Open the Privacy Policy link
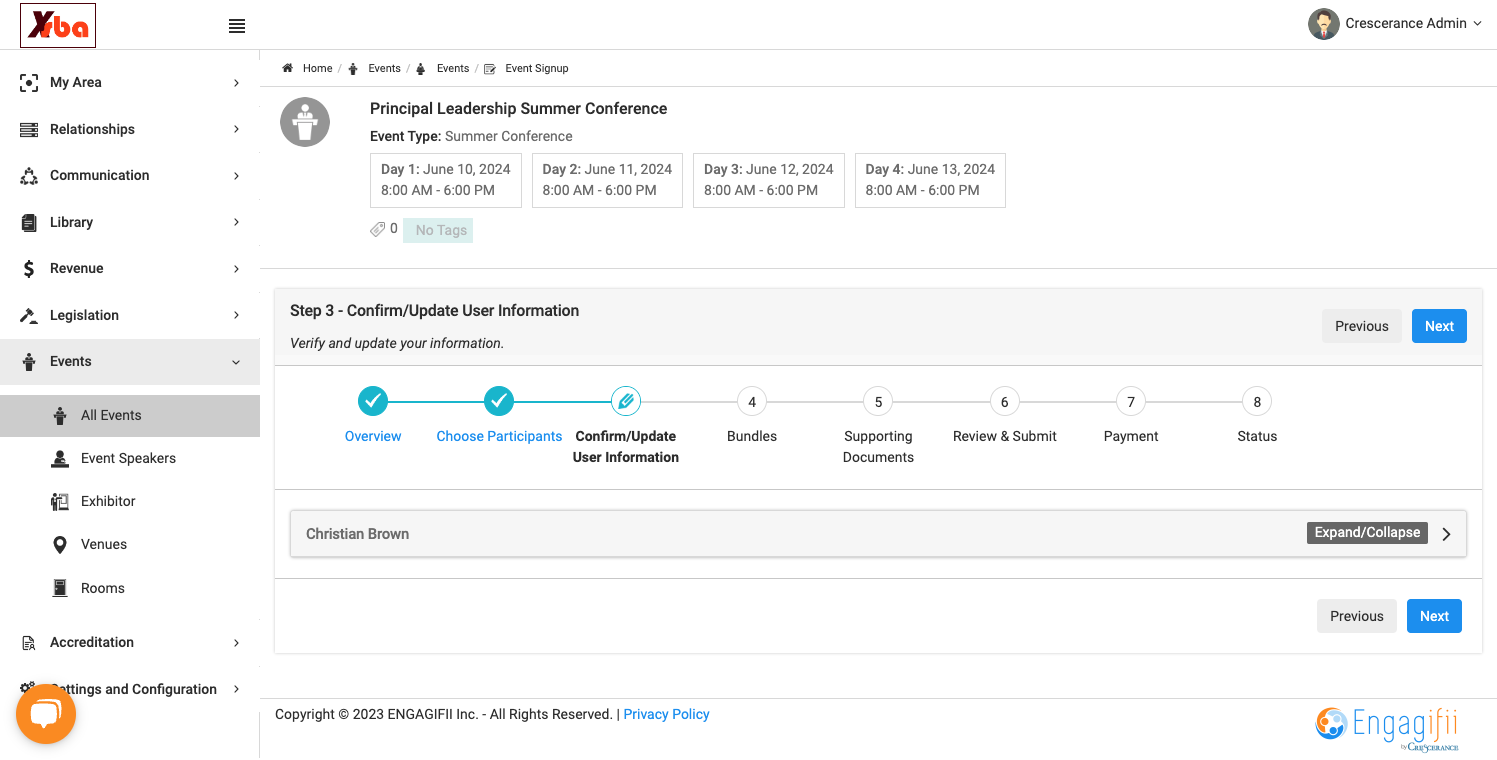Screen dimensions: 1497x760 pyautogui.click(x=666, y=714)
